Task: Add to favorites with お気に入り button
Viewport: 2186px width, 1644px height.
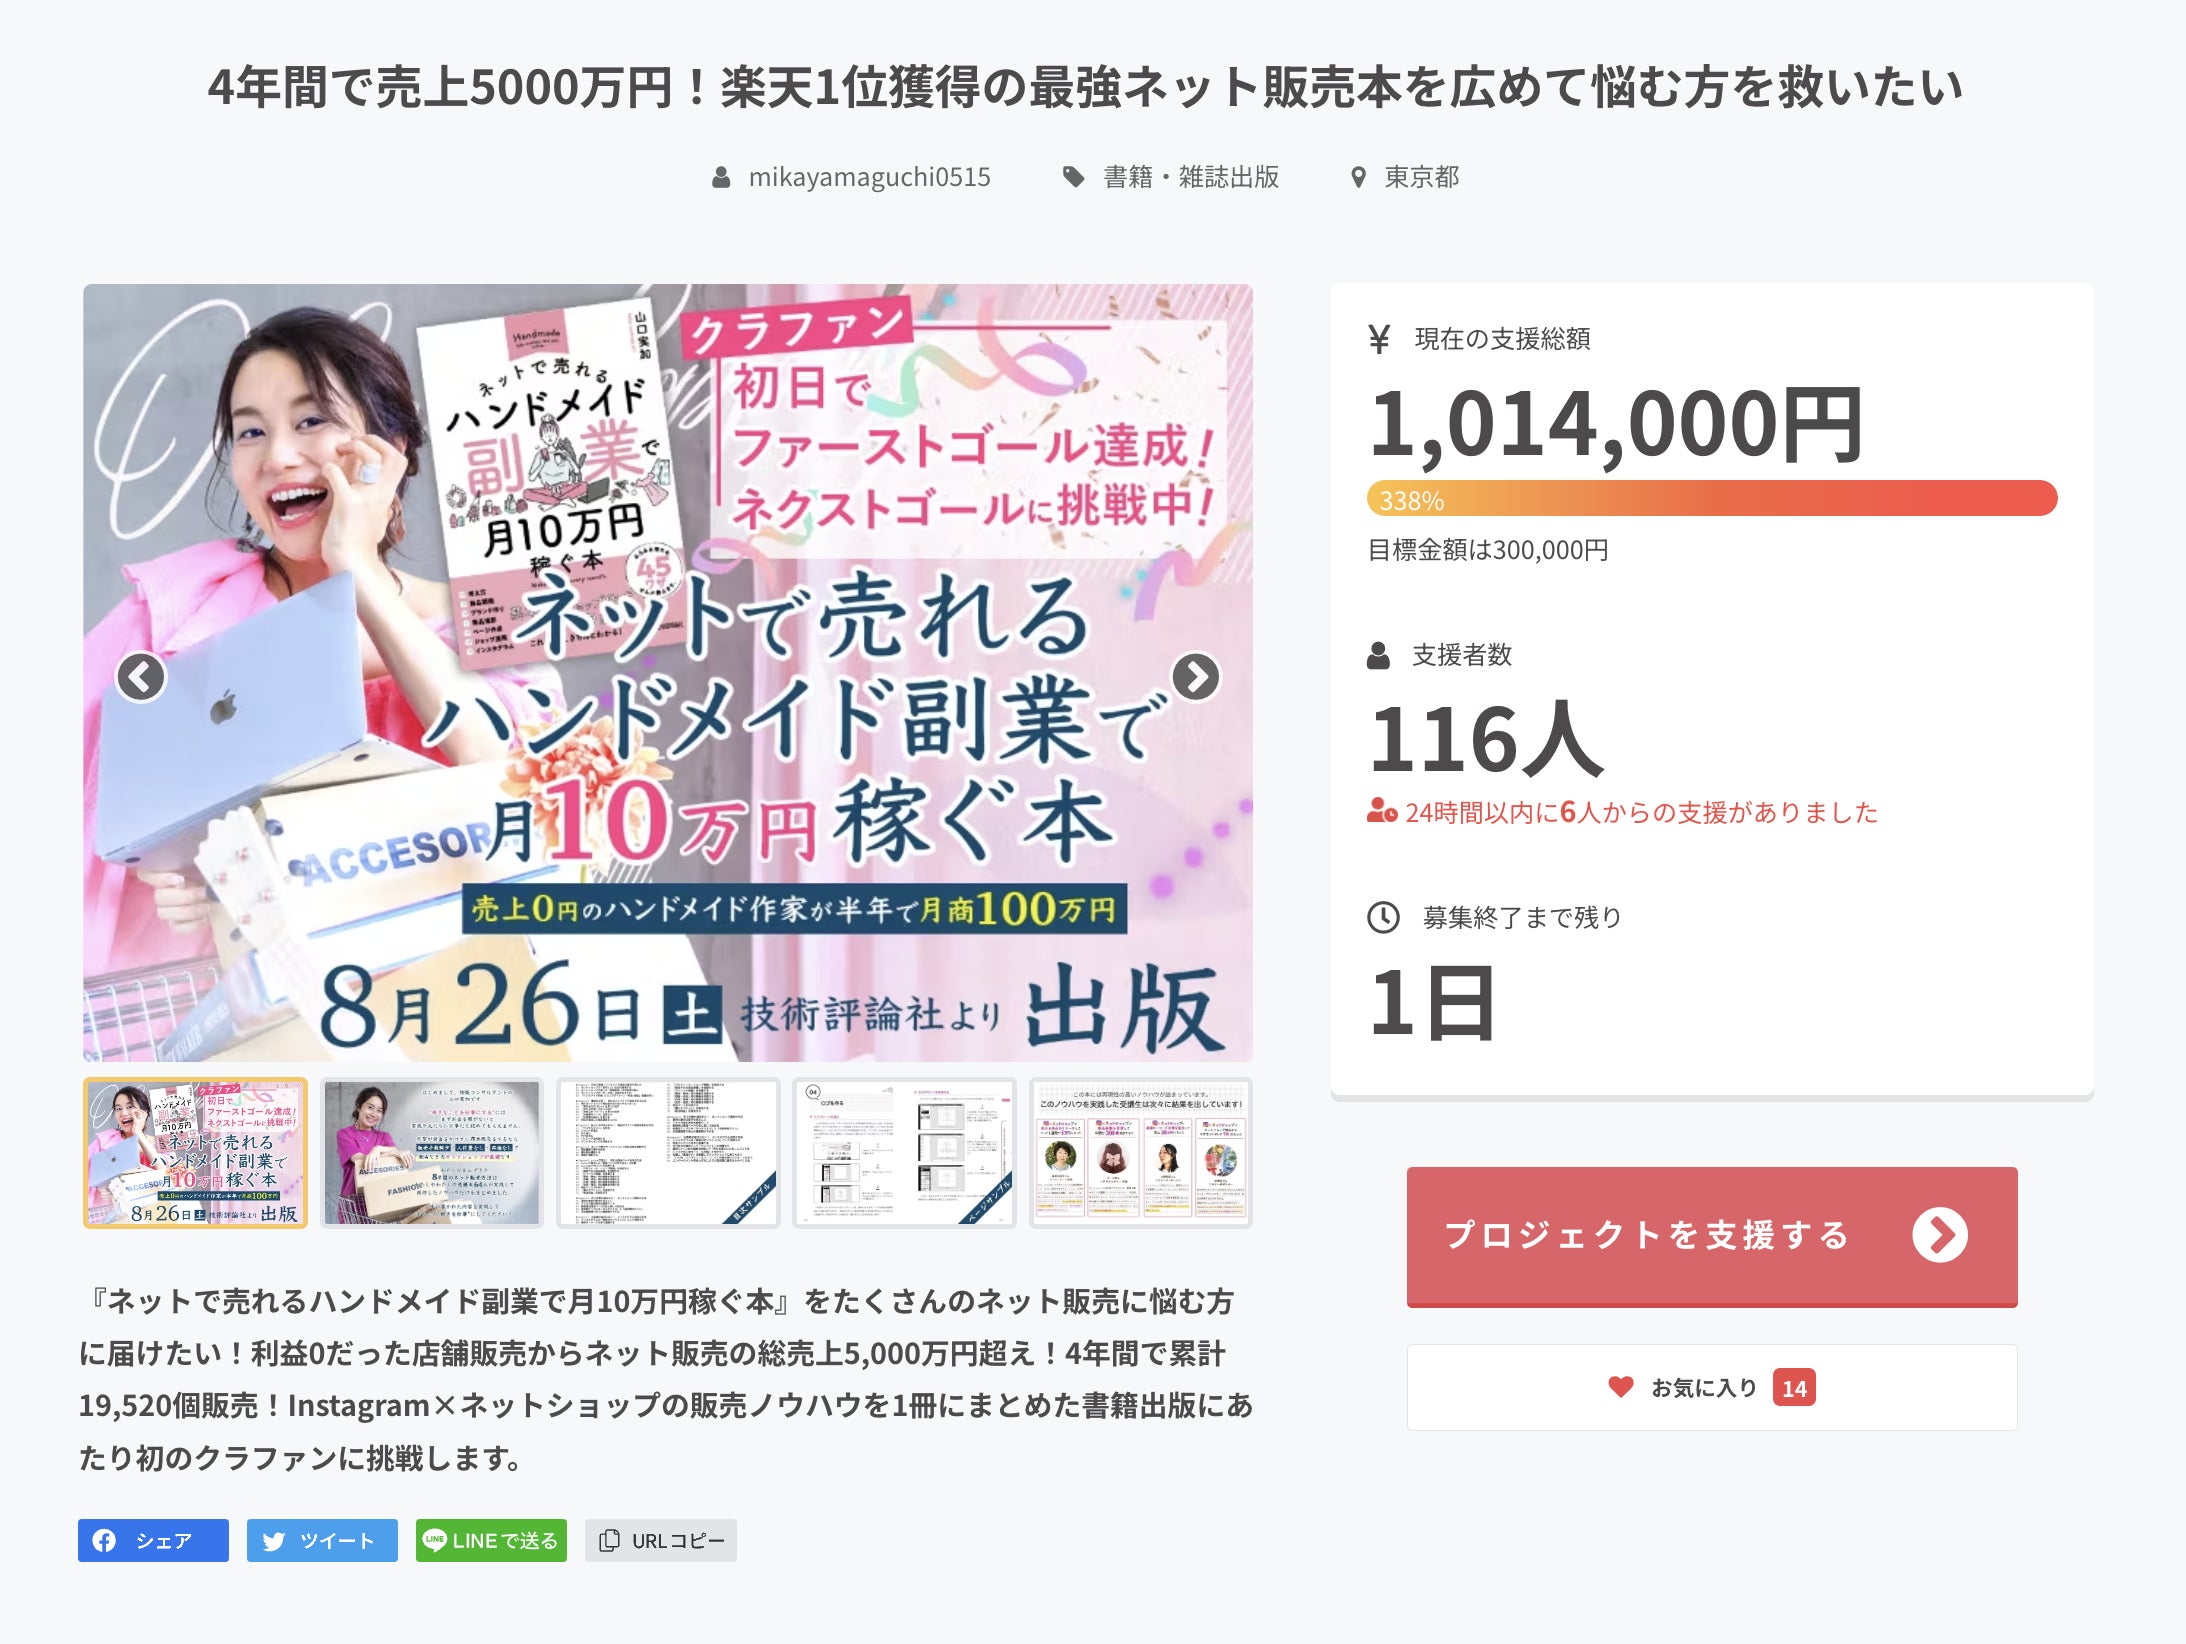Action: [x=1712, y=1387]
